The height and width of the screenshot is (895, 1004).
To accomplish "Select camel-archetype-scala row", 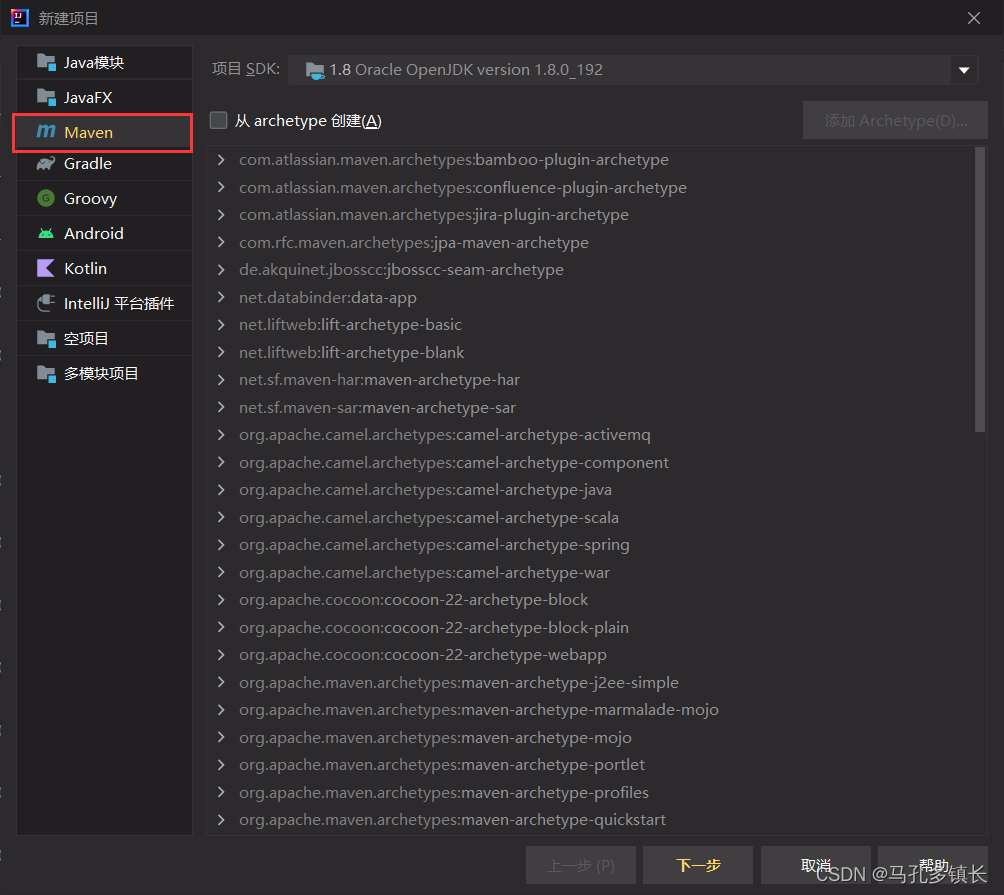I will (x=590, y=517).
